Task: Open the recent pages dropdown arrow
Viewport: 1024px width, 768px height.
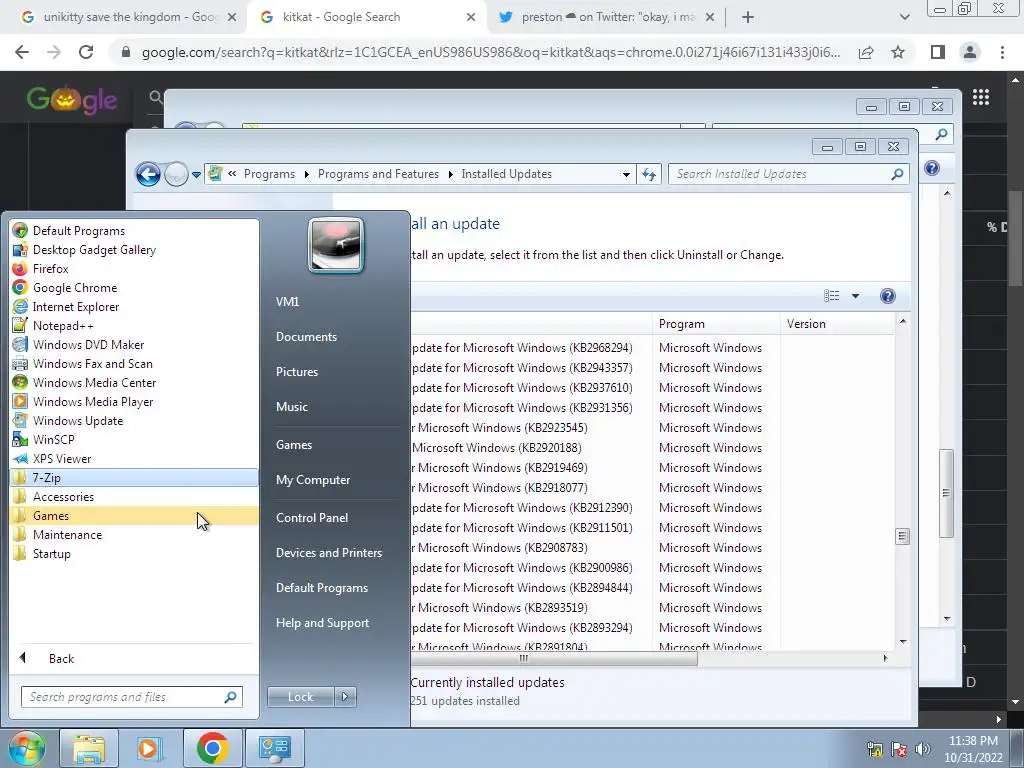Action: [196, 175]
